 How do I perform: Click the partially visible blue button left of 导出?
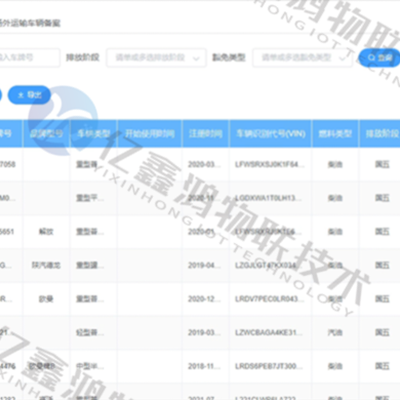click(1, 95)
